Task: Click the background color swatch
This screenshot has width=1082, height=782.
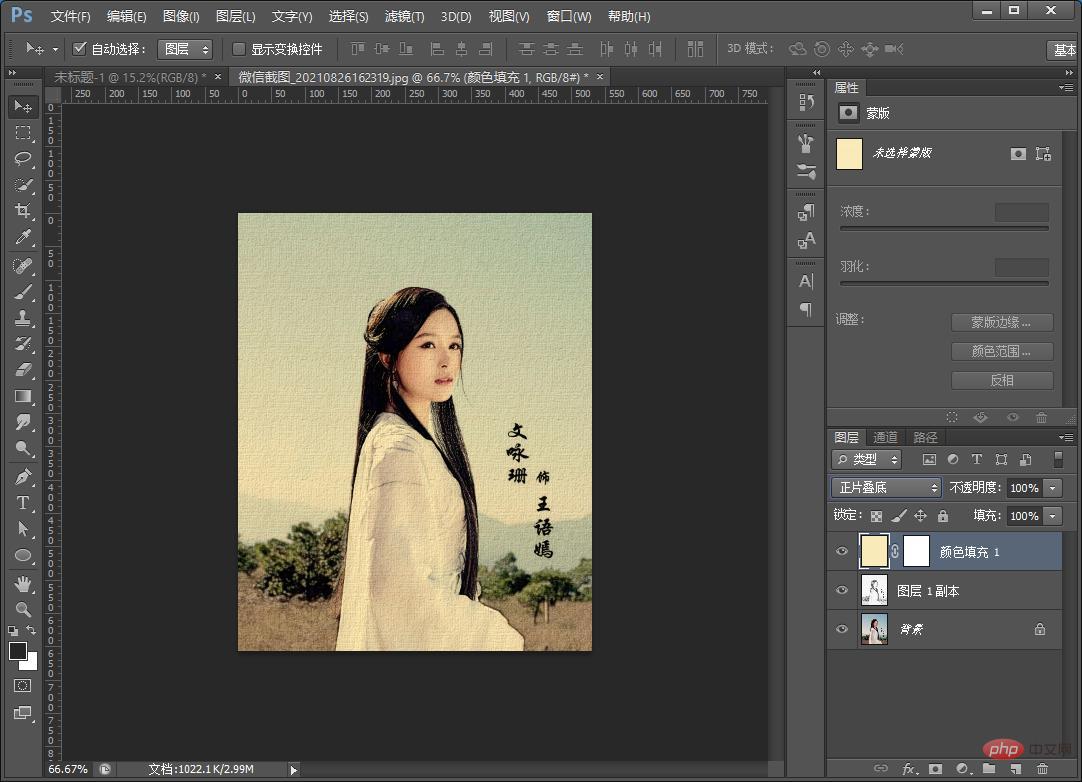Action: (x=32, y=665)
